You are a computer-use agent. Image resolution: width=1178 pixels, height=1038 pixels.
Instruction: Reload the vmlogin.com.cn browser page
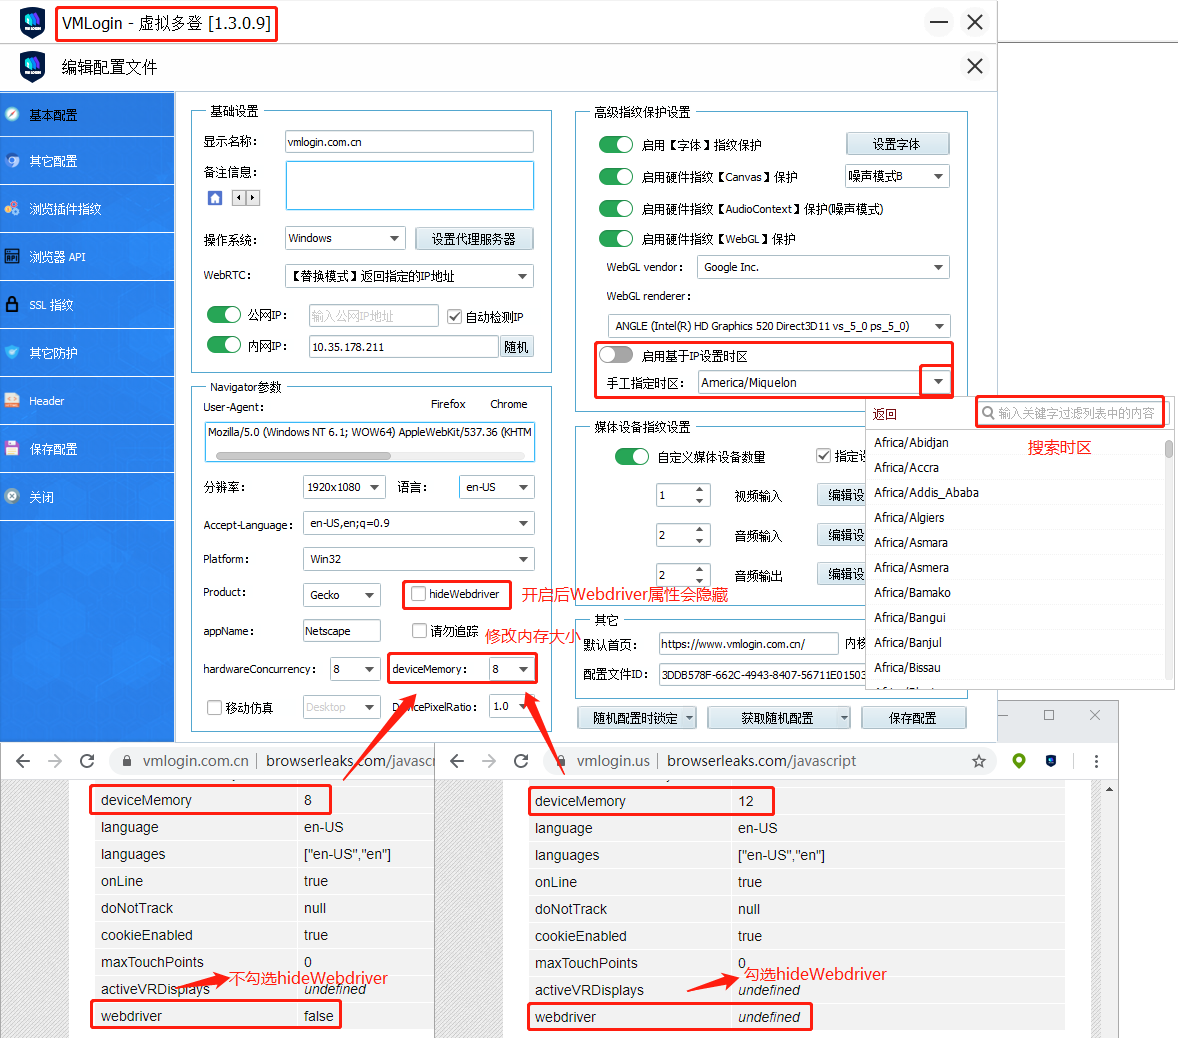(x=87, y=761)
